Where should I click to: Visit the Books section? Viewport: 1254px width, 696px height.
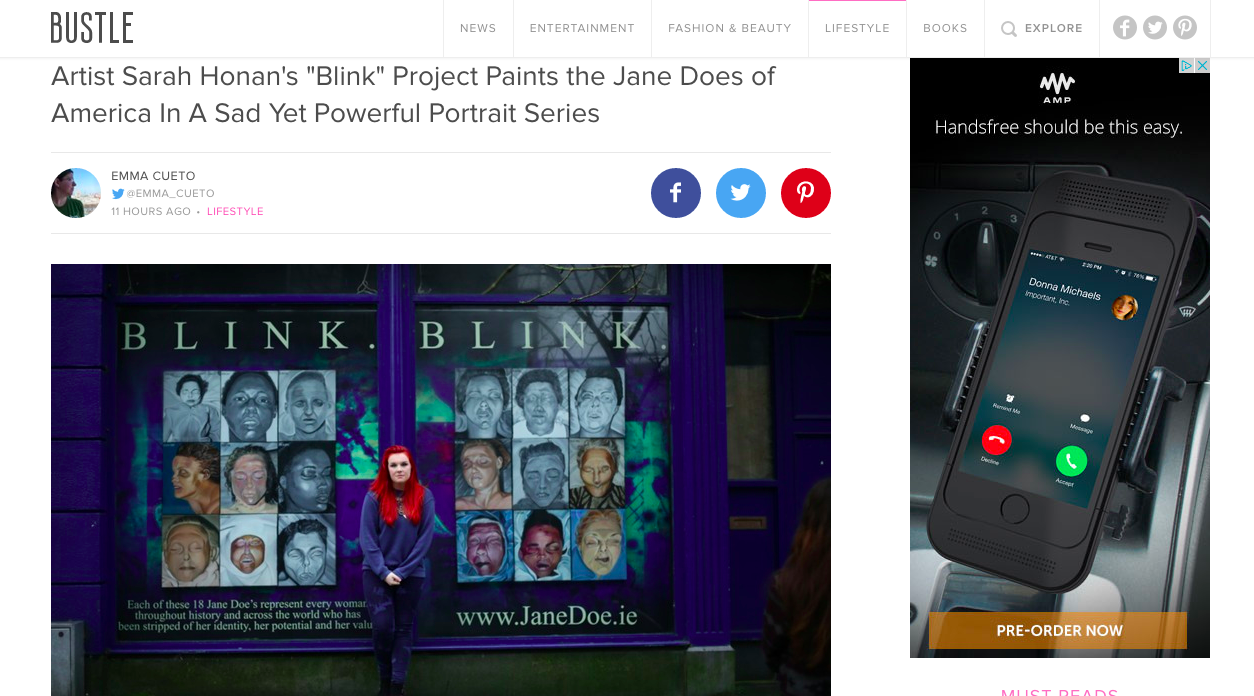[945, 28]
